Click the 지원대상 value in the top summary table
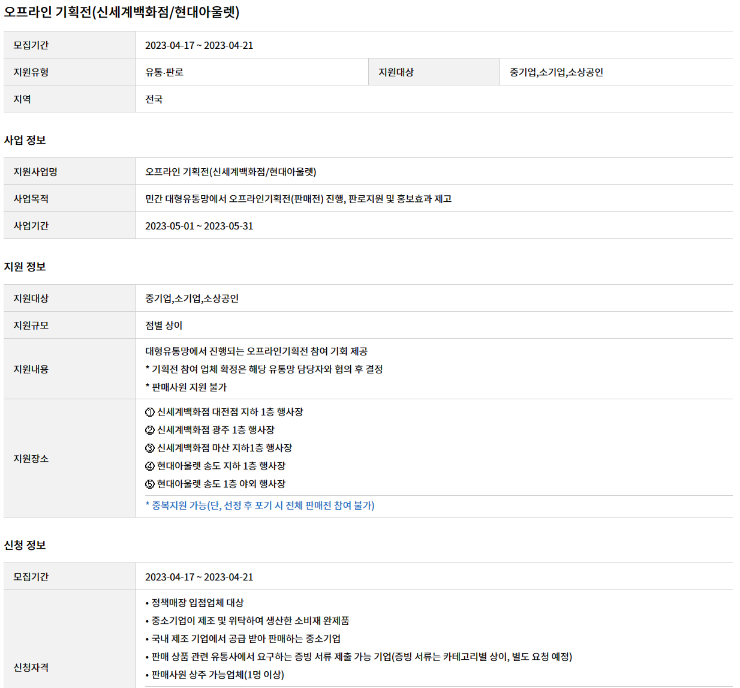The image size is (740, 688). tap(556, 72)
